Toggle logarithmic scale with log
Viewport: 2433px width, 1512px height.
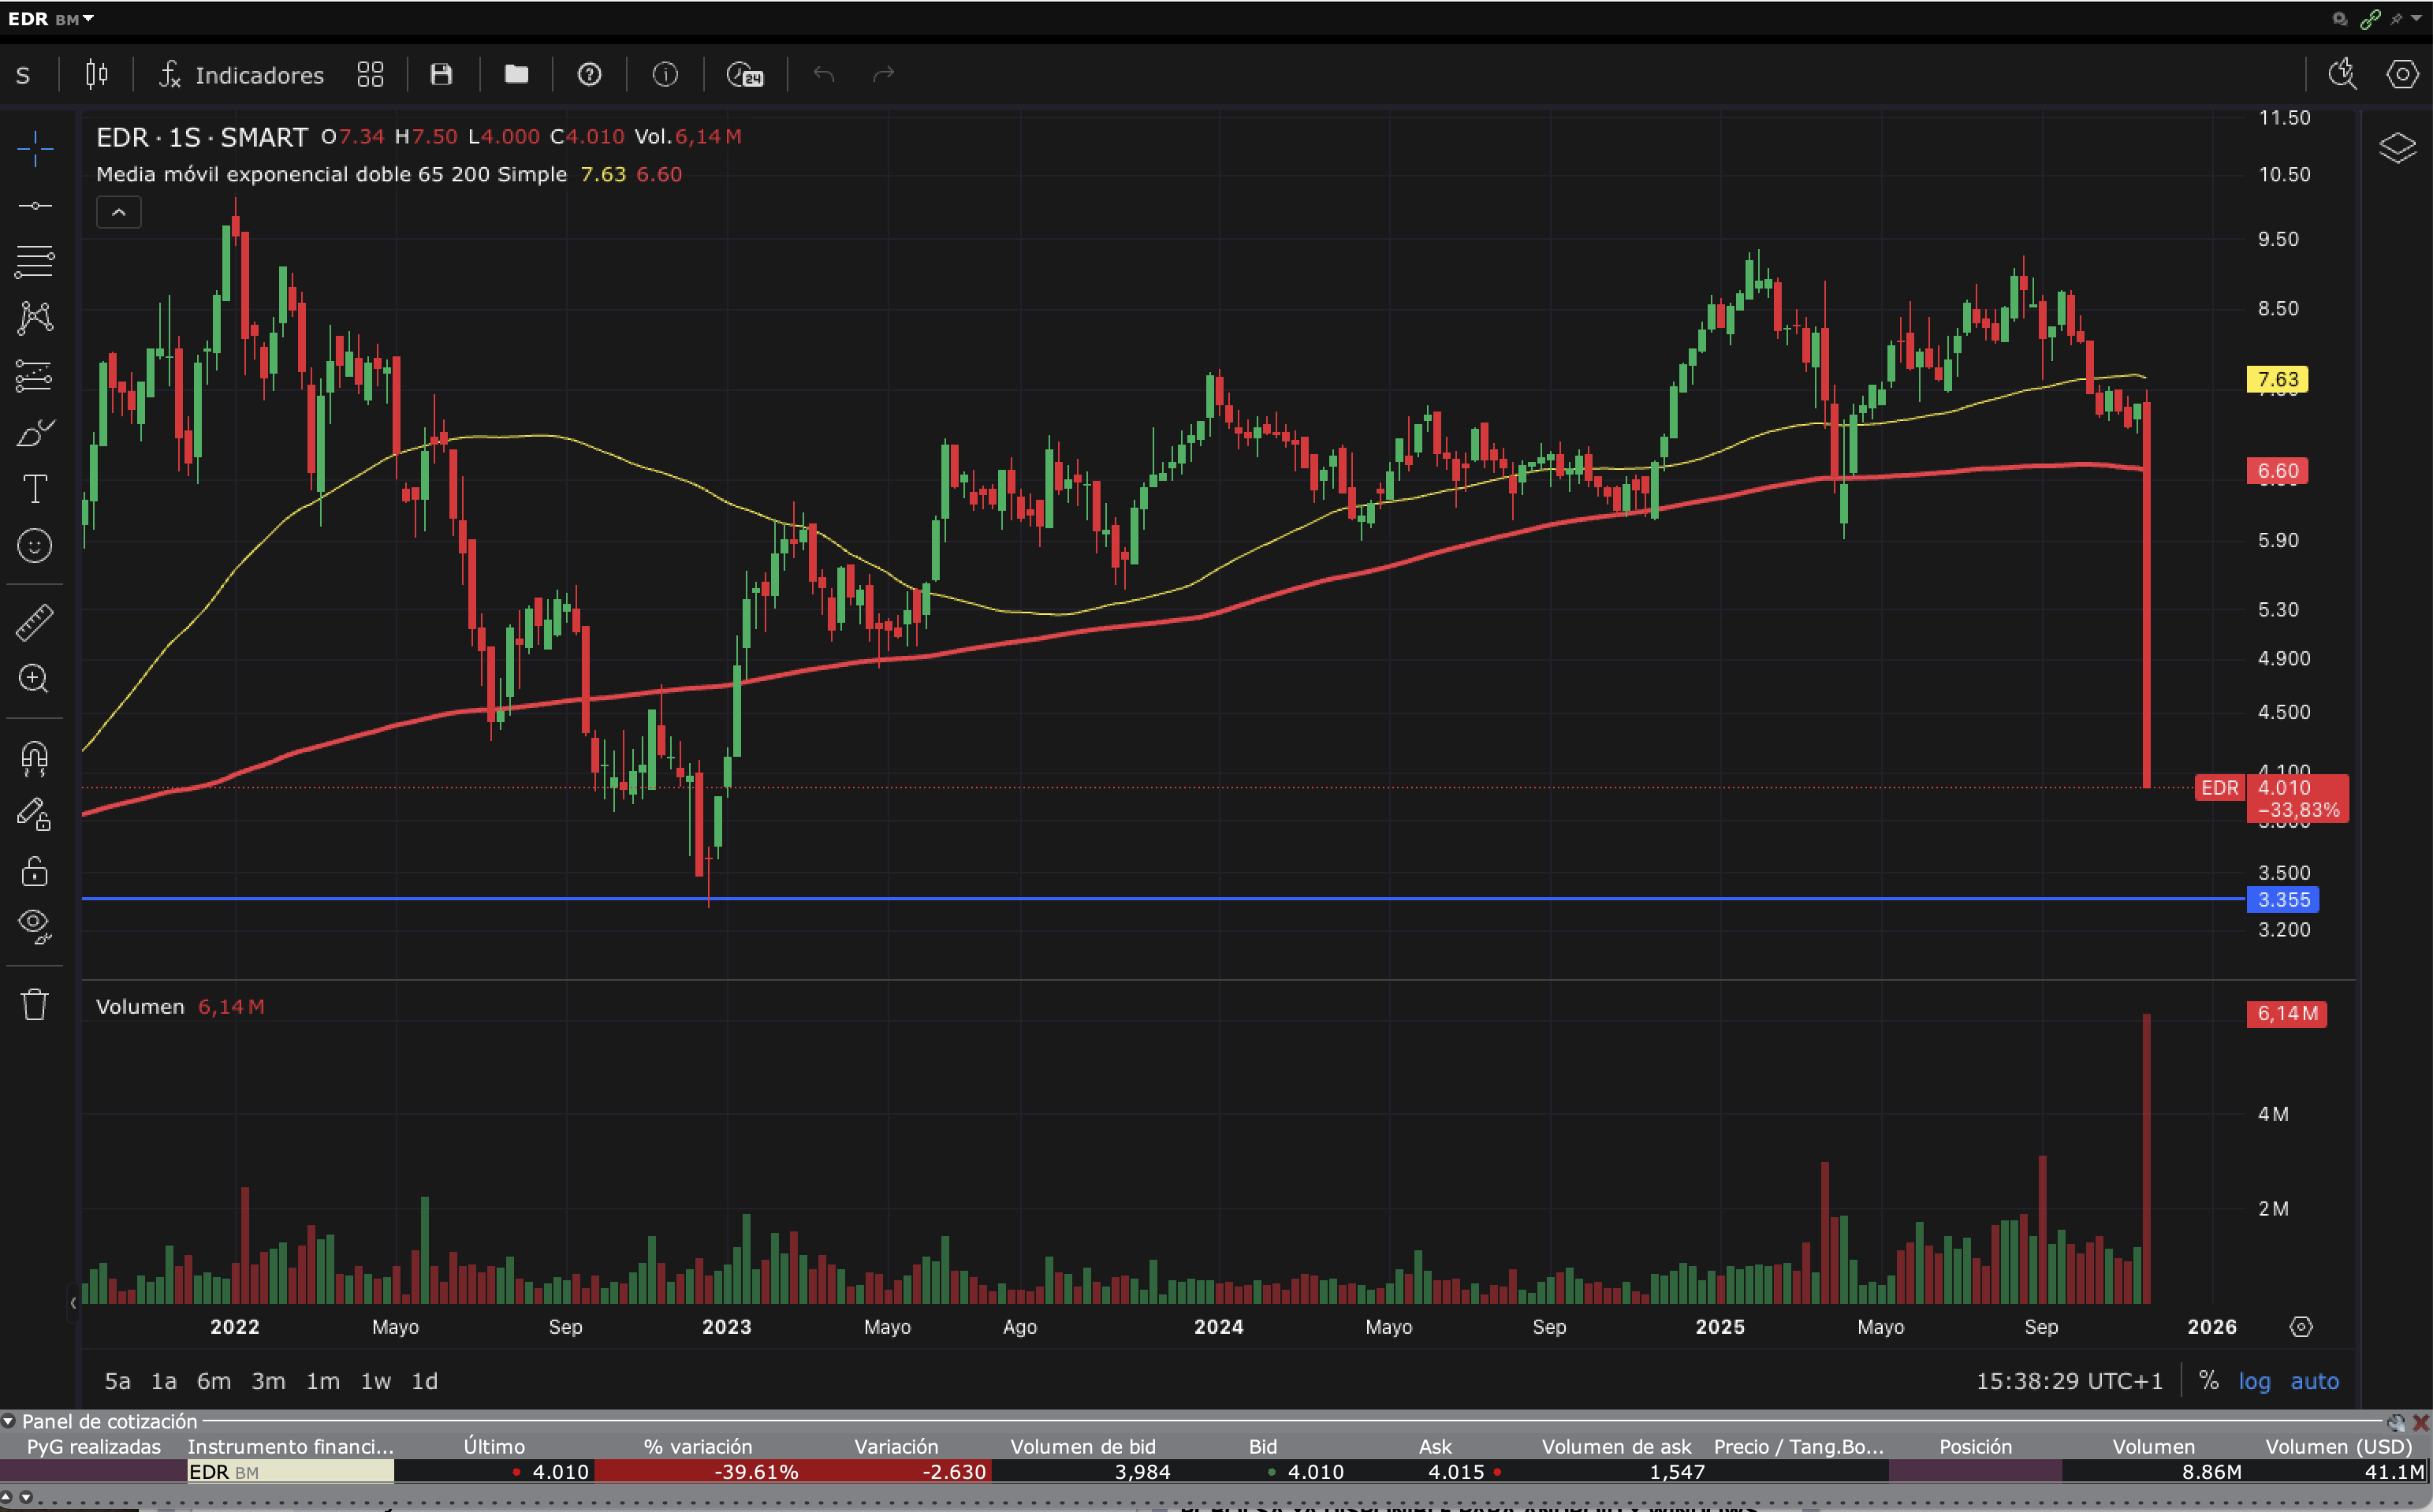pyautogui.click(x=2253, y=1381)
